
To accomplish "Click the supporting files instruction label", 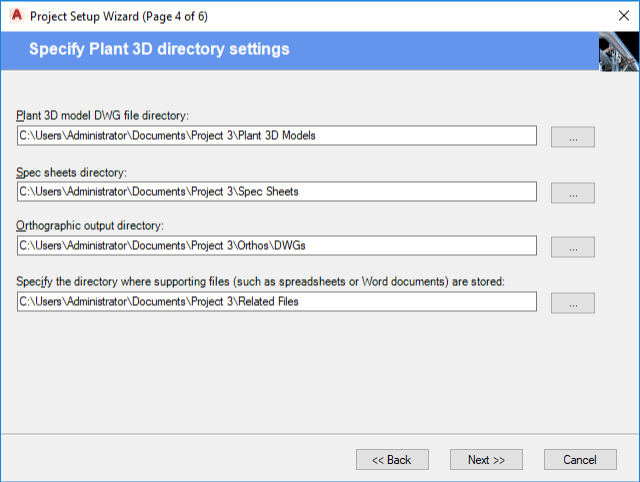I will click(x=260, y=282).
